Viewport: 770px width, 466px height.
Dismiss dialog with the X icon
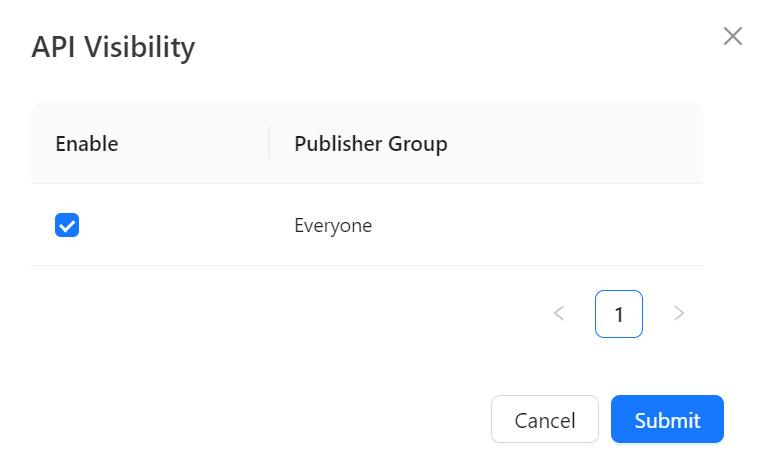pyautogui.click(x=732, y=37)
